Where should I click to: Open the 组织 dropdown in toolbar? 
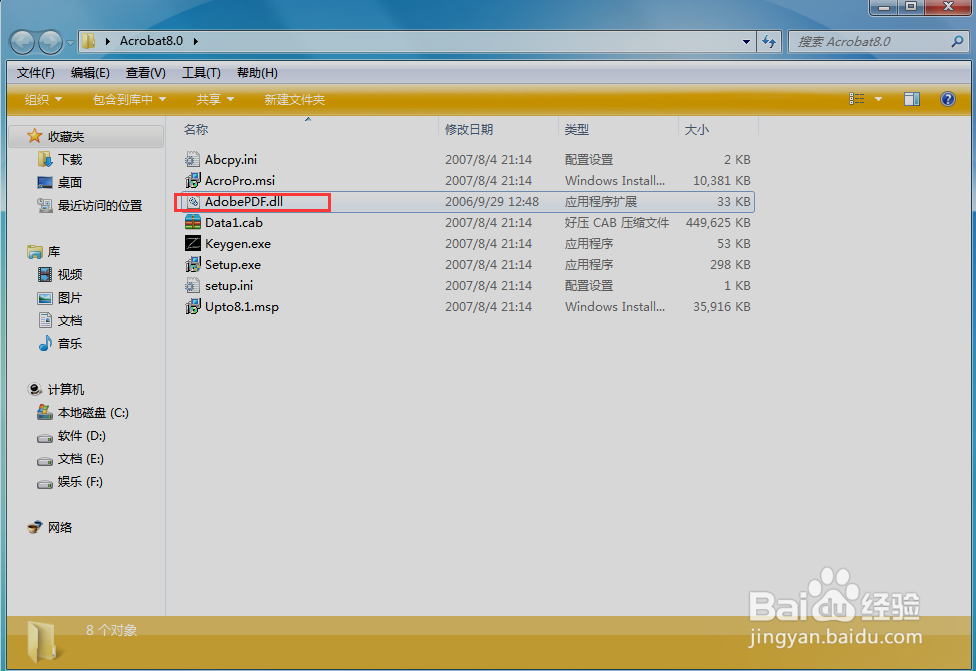[43, 100]
